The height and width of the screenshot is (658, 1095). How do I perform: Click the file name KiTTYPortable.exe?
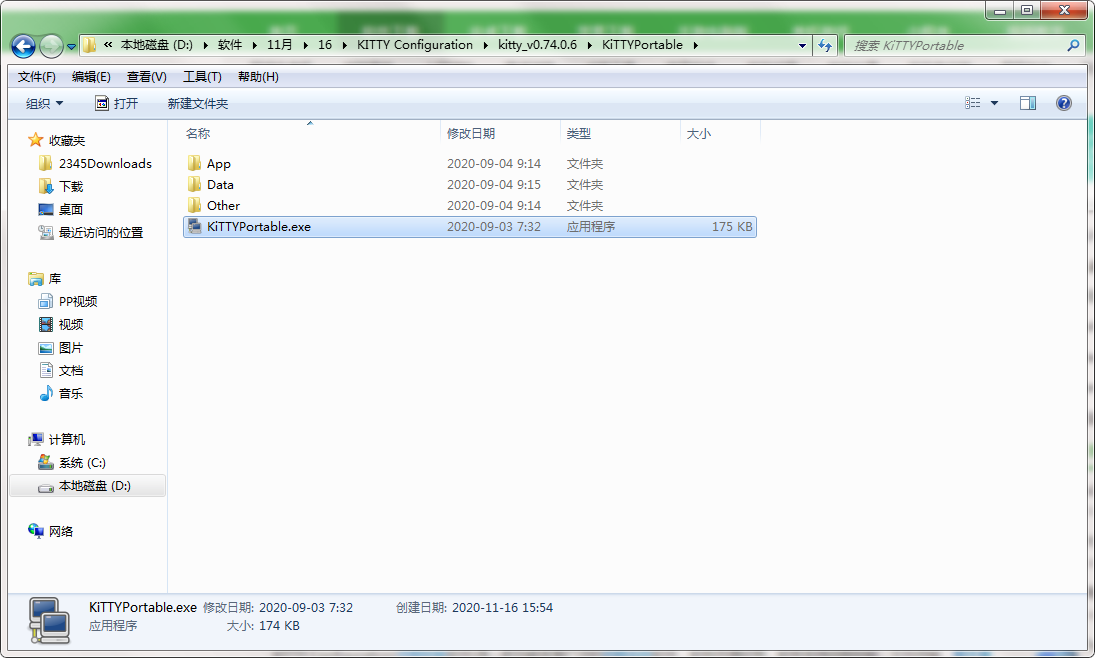click(259, 226)
